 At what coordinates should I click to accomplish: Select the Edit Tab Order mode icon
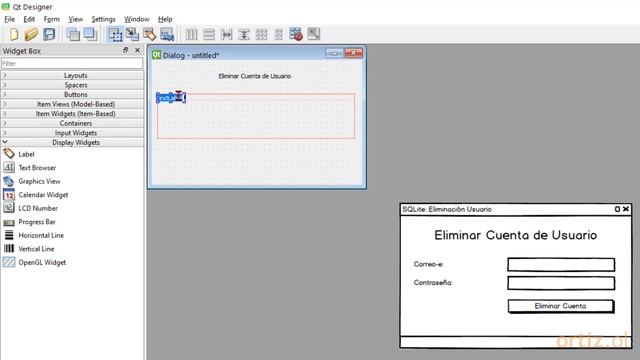167,34
